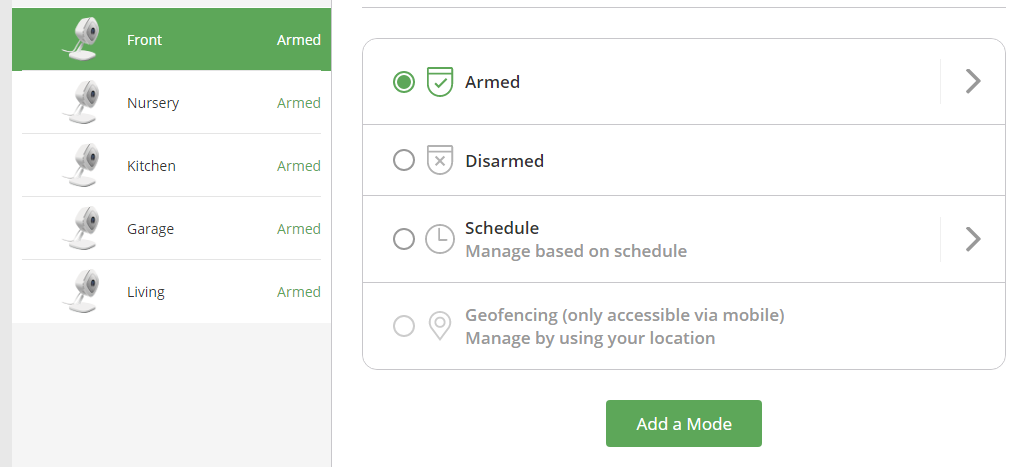1014x467 pixels.
Task: Click the Living camera icon
Action: 83,292
